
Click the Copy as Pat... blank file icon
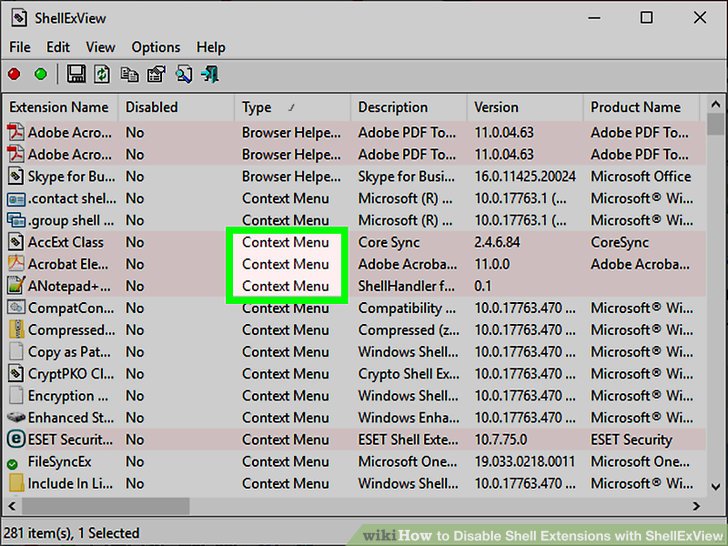coord(16,351)
